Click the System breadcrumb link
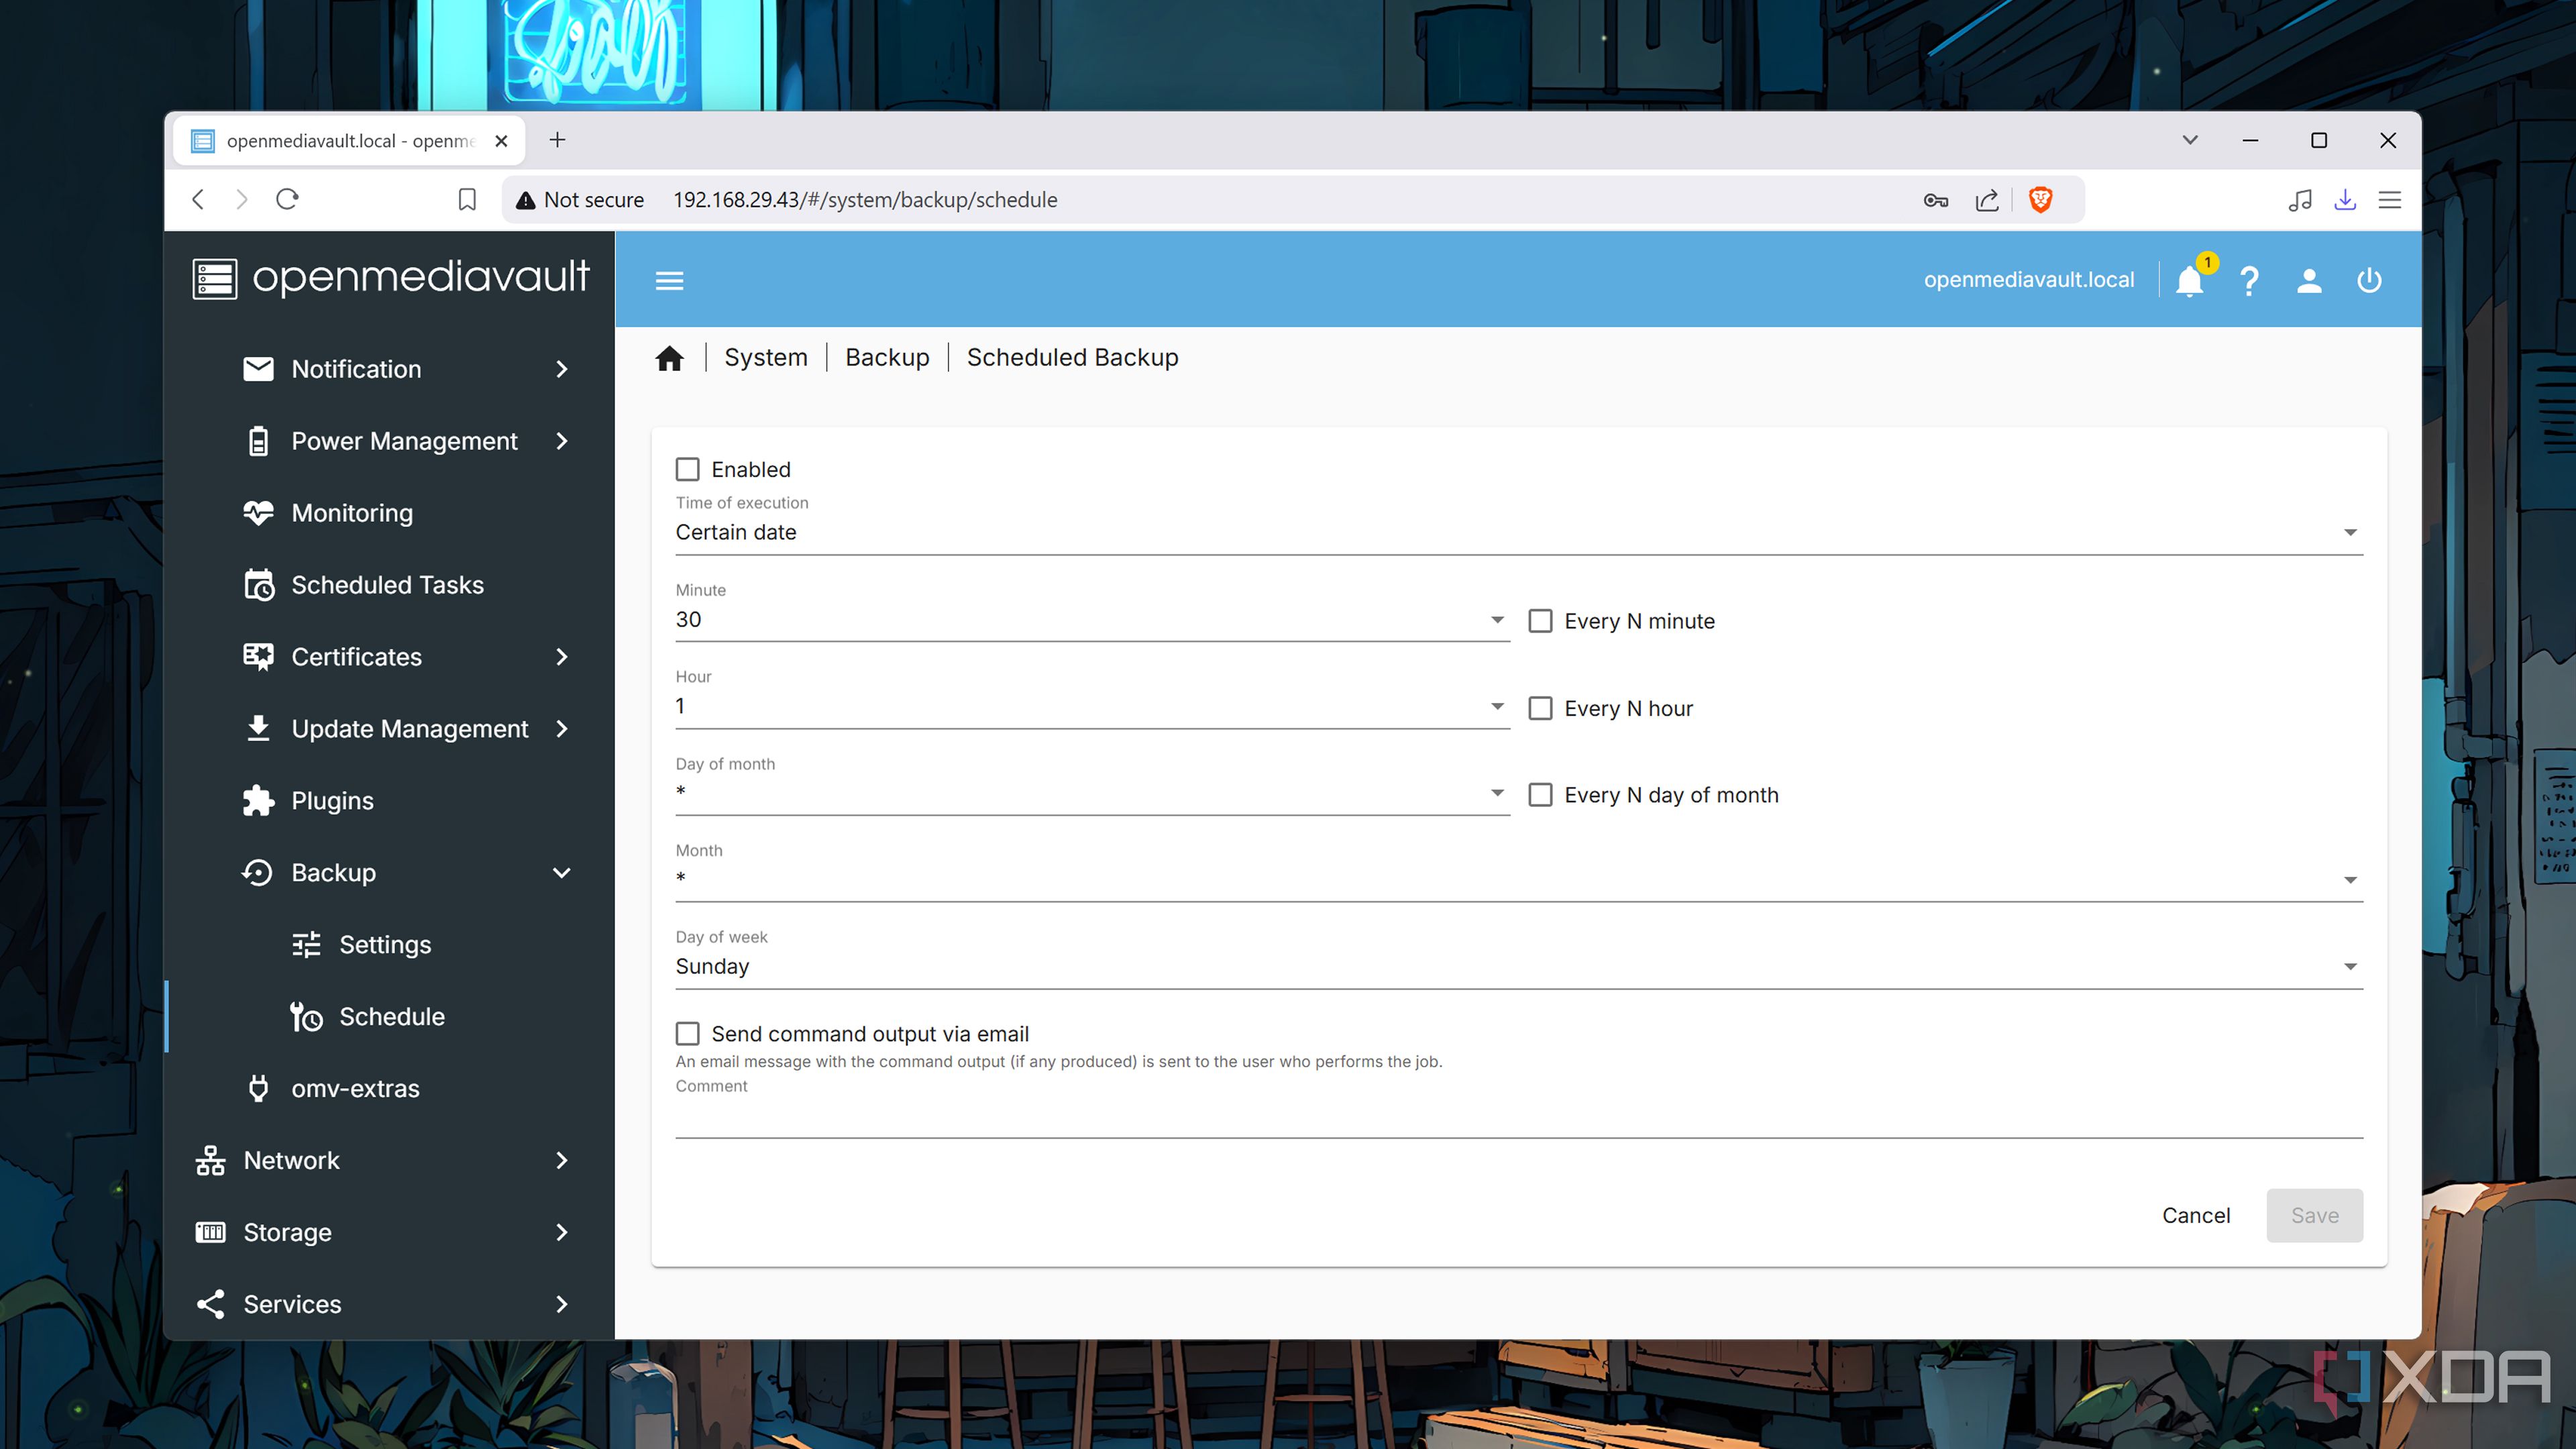The image size is (2576, 1449). pyautogui.click(x=766, y=357)
